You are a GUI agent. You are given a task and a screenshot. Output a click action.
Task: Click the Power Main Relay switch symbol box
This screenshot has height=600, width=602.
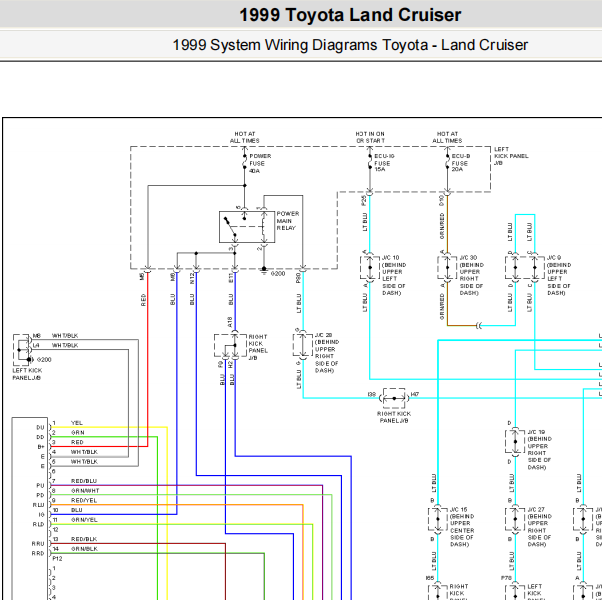click(247, 227)
